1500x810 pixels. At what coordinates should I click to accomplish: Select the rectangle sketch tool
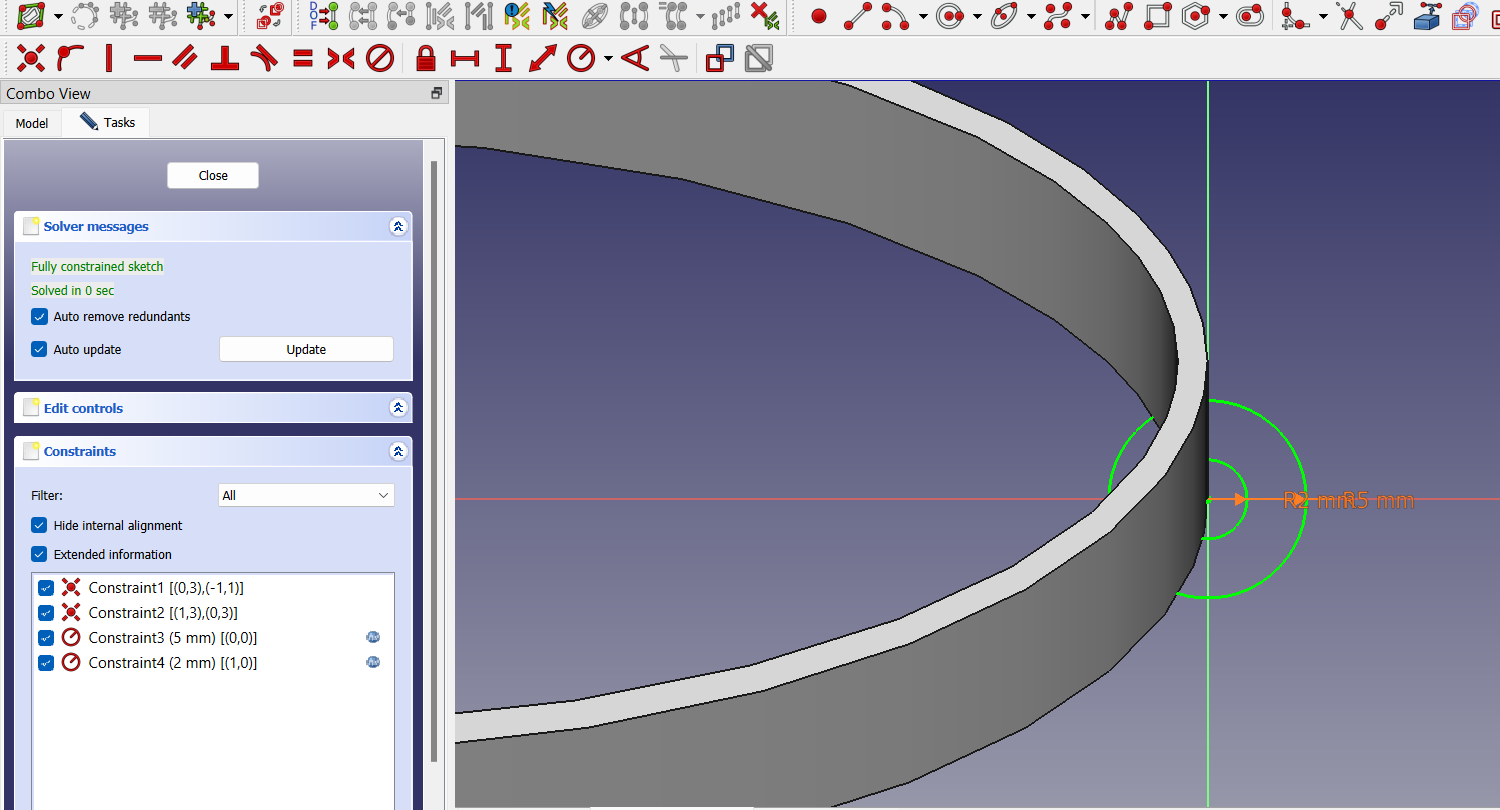[1159, 16]
